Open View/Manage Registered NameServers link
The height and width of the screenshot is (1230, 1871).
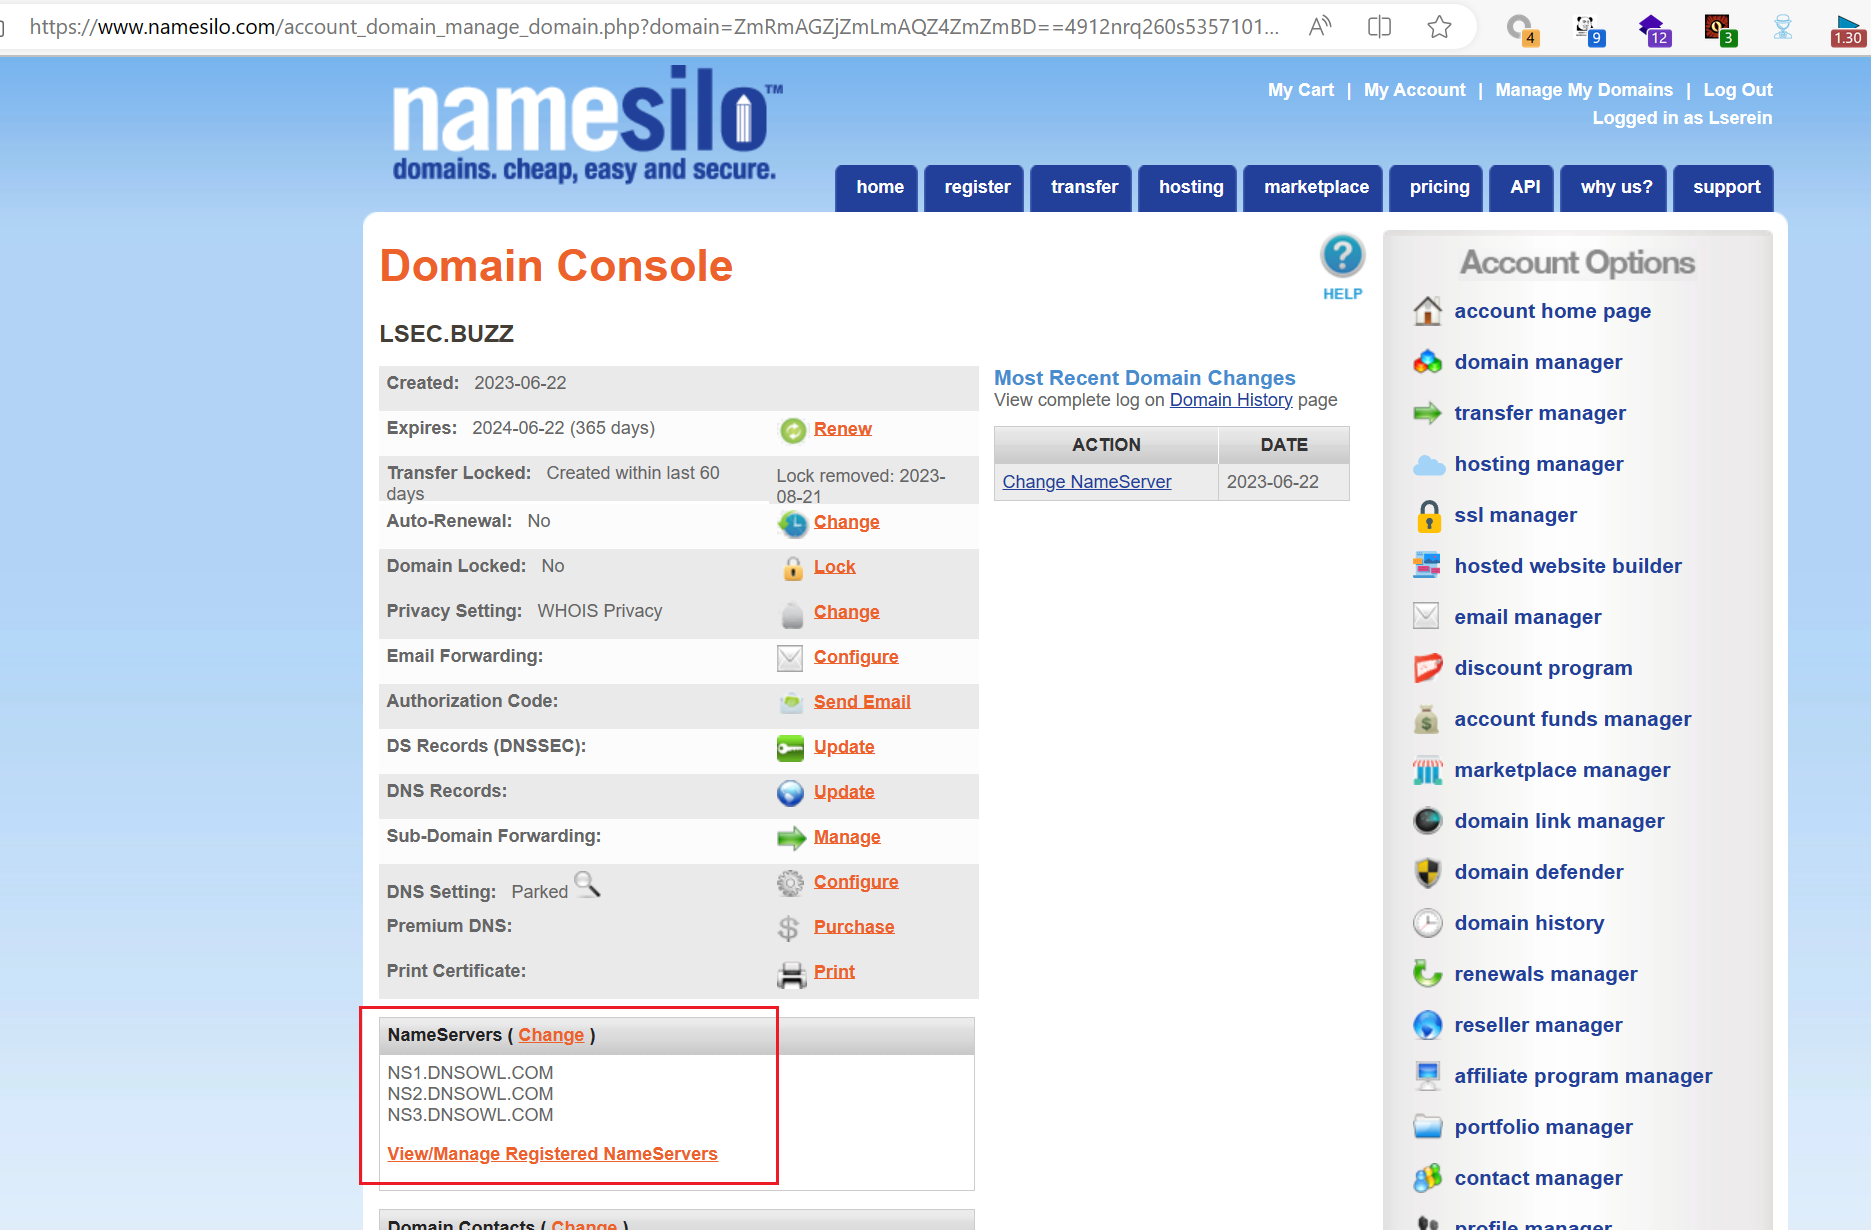(x=552, y=1154)
